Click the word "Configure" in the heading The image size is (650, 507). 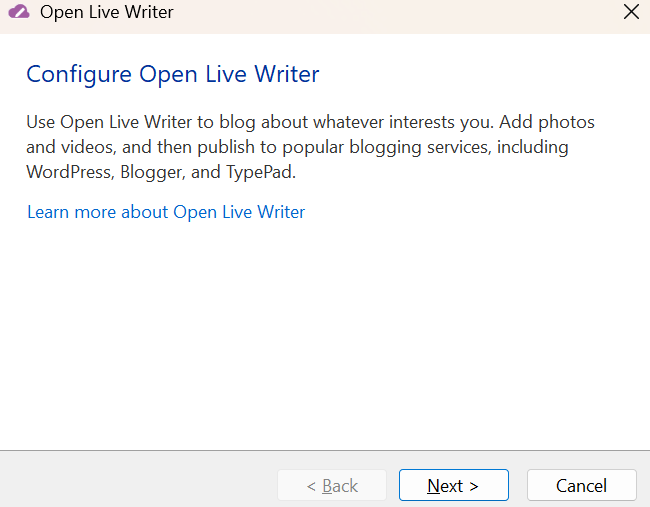click(x=79, y=75)
